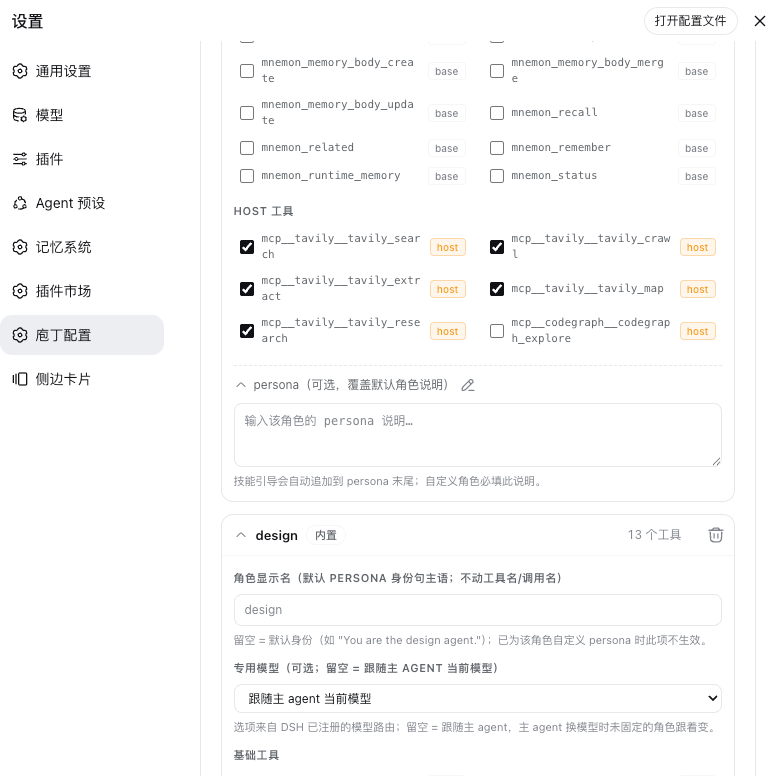Click the 通用设置 gear icon

click(x=20, y=71)
